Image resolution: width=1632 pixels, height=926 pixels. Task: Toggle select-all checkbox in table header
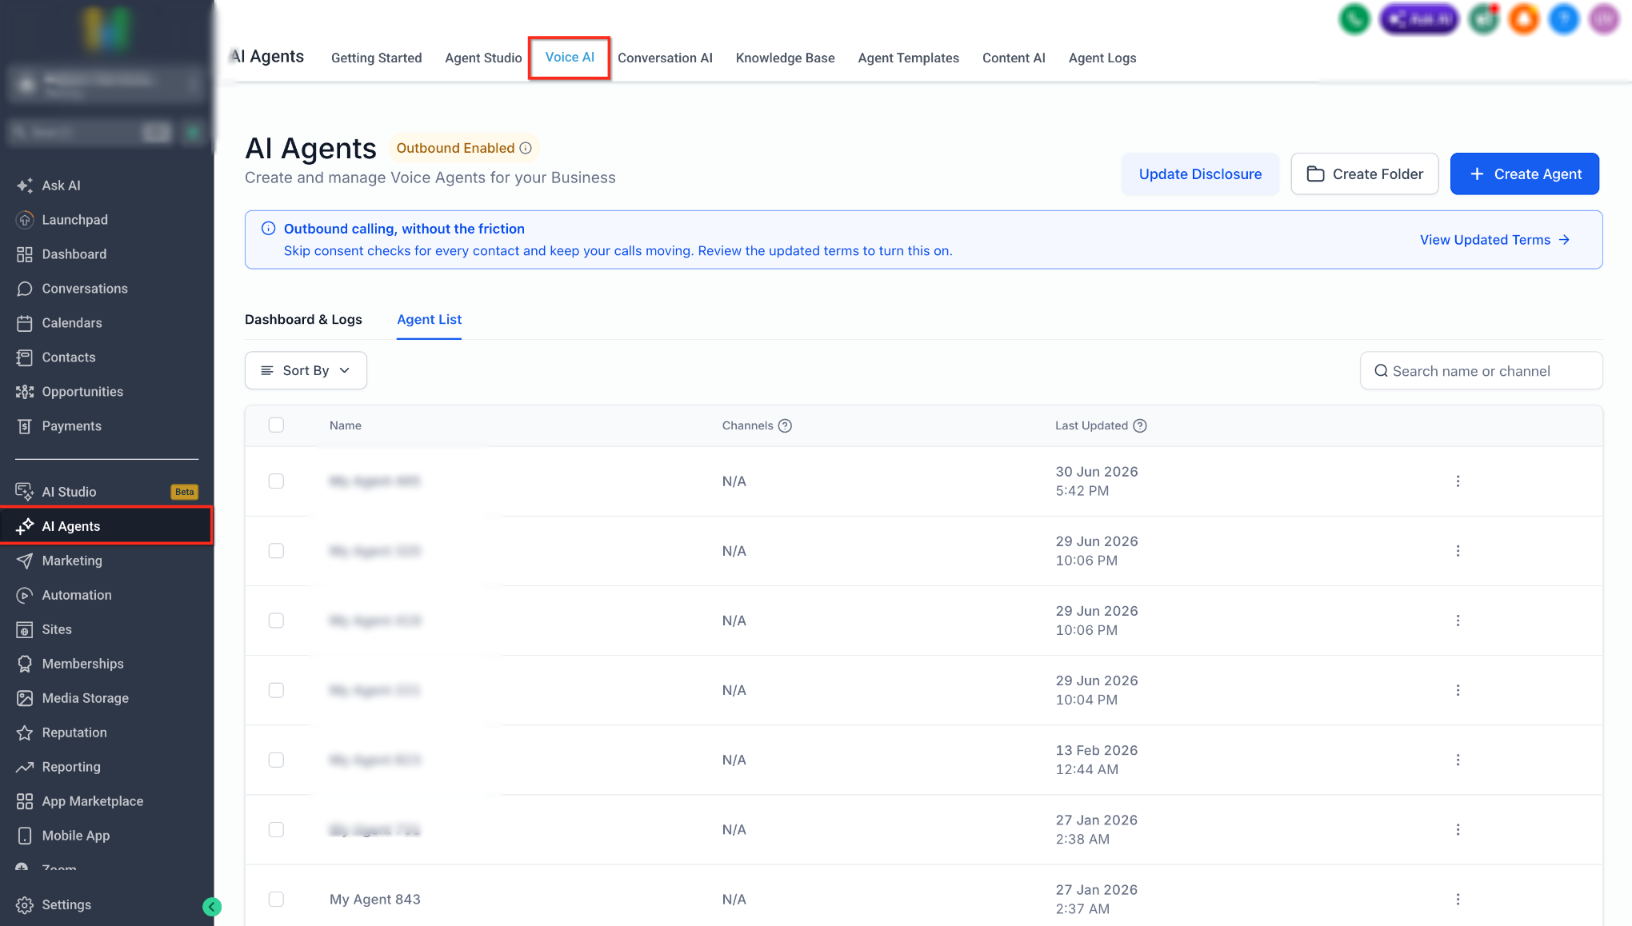coord(276,425)
